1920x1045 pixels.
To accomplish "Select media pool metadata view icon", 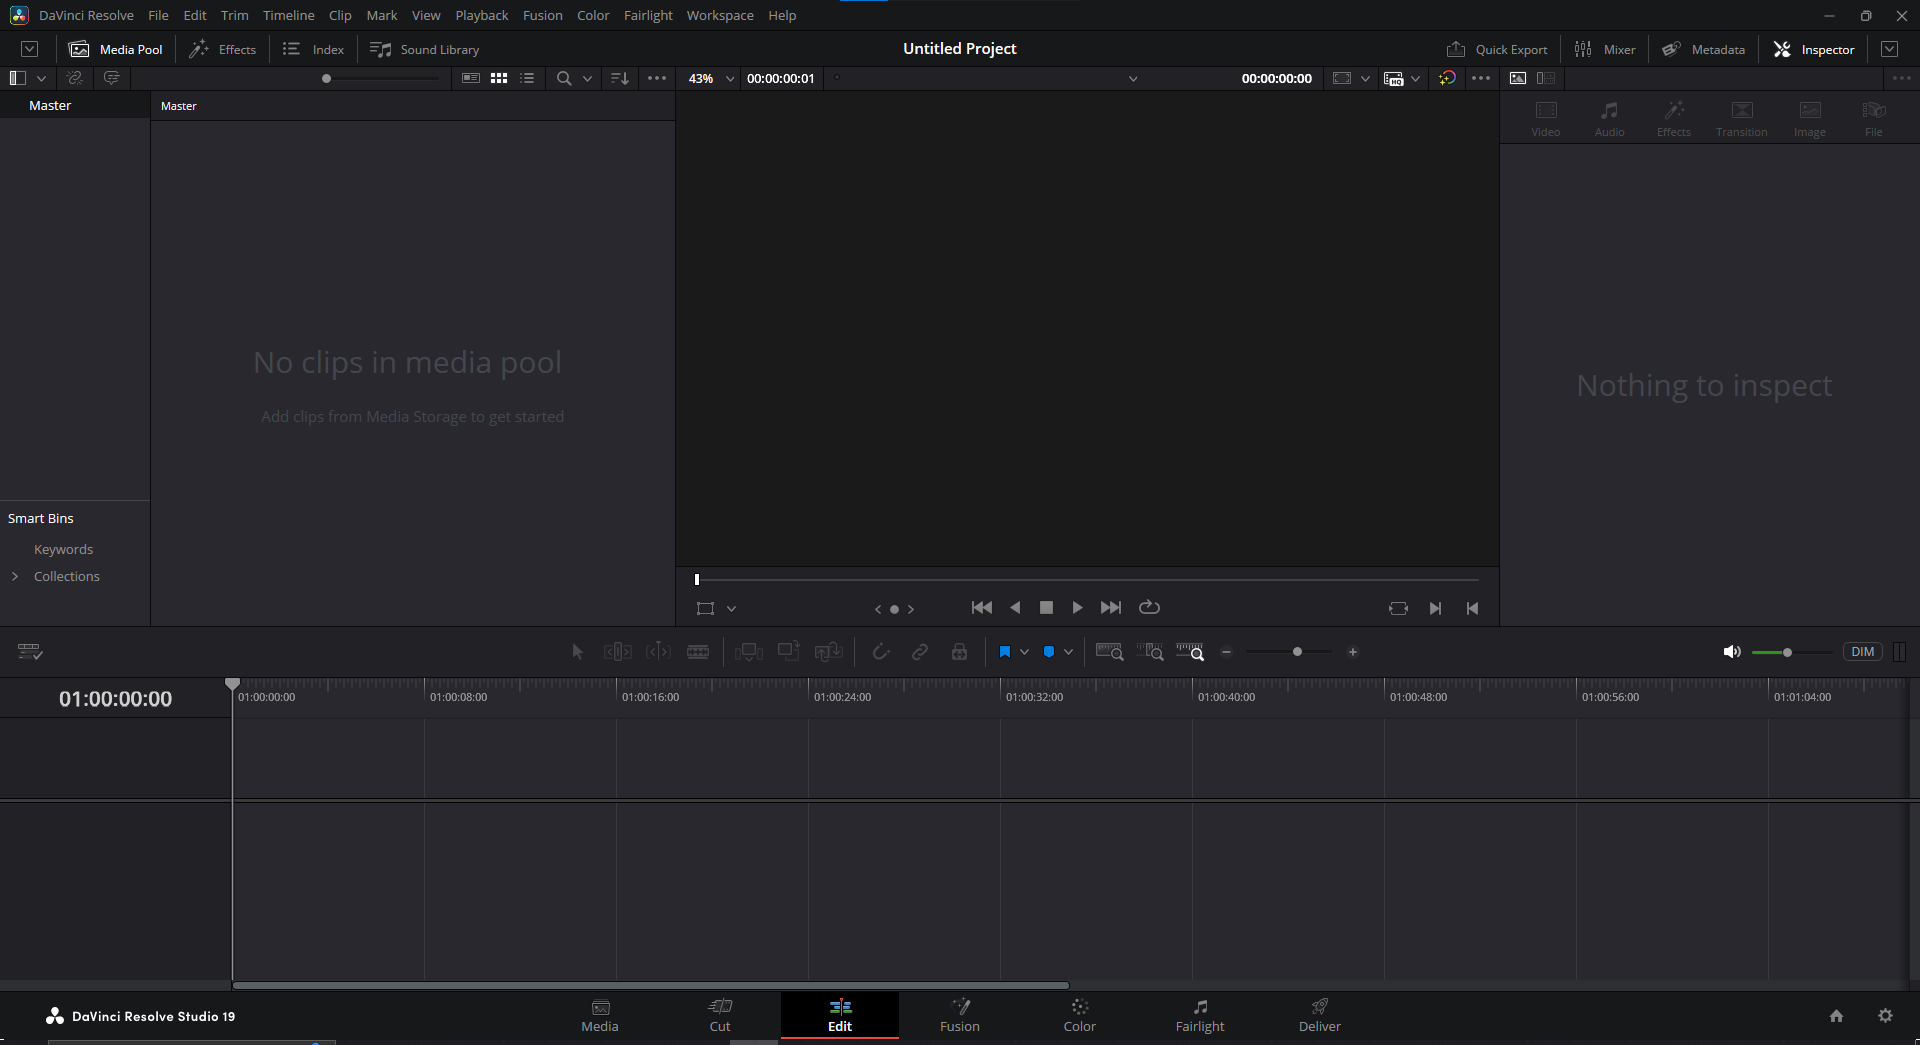I will pos(471,78).
